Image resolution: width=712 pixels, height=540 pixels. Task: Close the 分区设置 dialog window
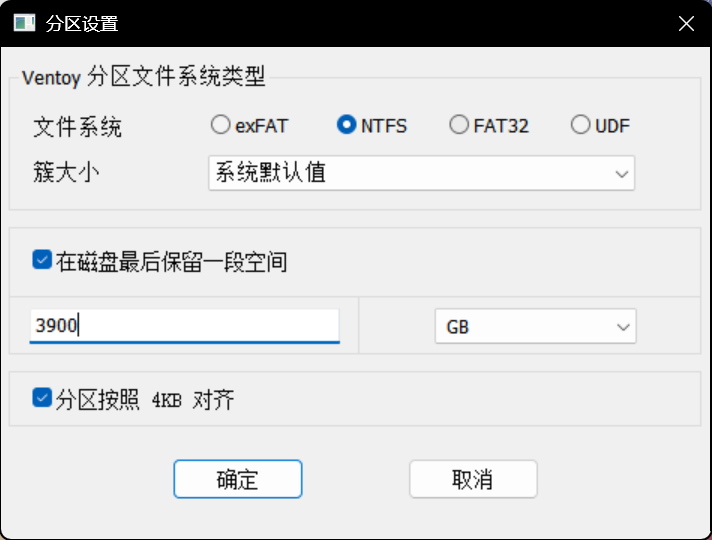pyautogui.click(x=686, y=23)
